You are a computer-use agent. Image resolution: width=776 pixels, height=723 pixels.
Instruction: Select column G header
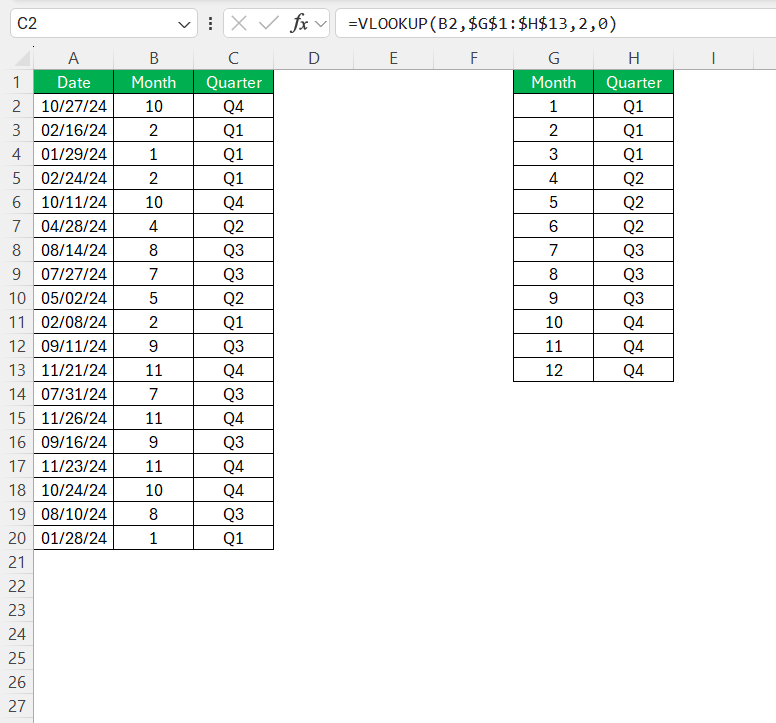(554, 58)
